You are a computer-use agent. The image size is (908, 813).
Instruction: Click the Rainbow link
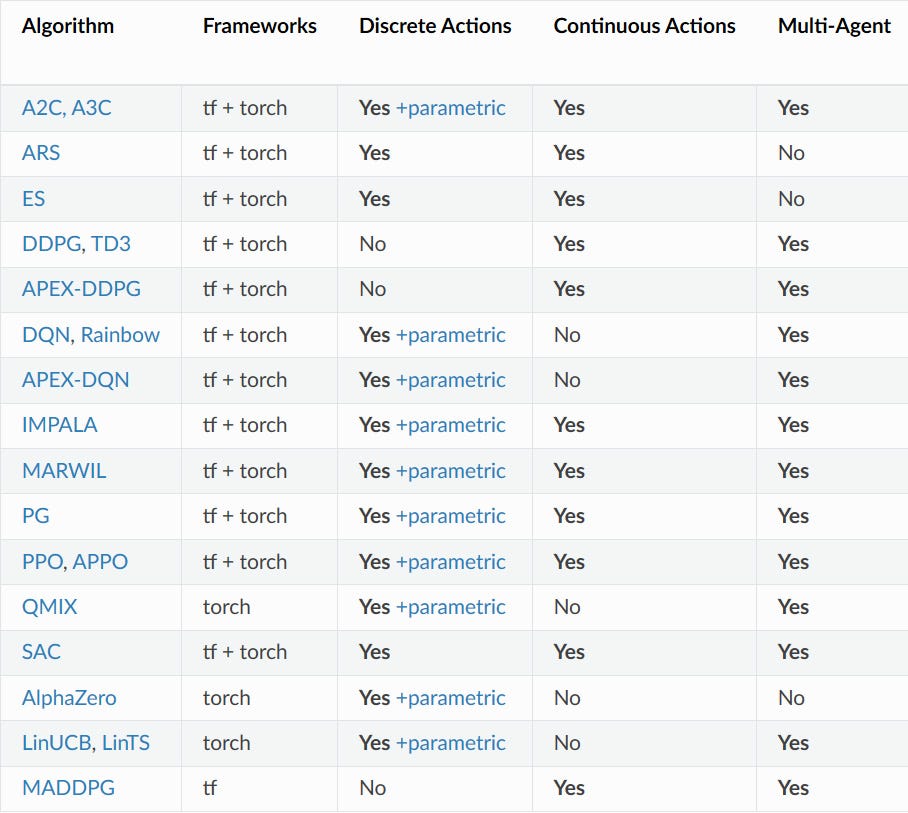click(120, 335)
